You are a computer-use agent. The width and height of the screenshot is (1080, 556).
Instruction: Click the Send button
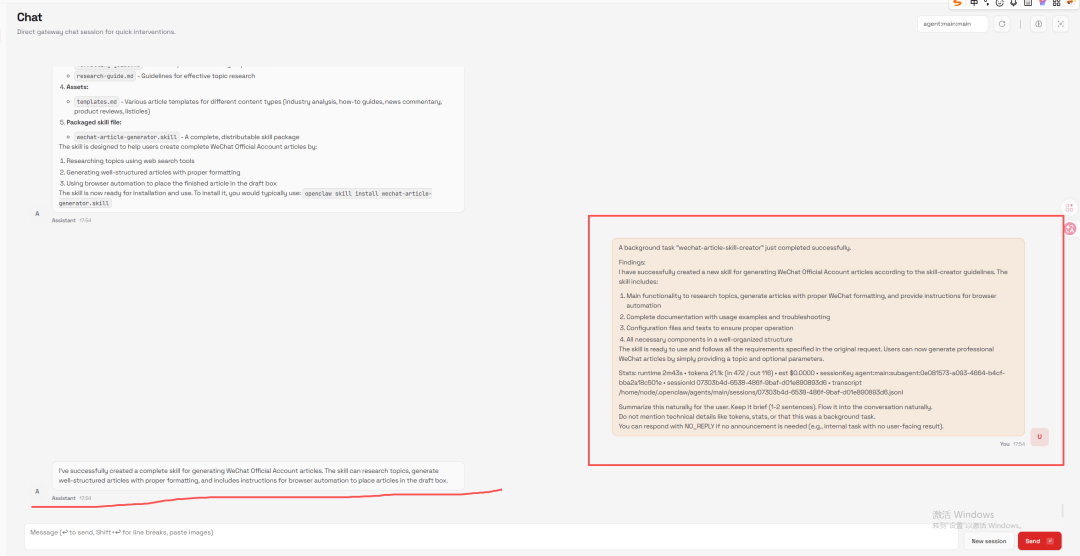(x=1039, y=541)
